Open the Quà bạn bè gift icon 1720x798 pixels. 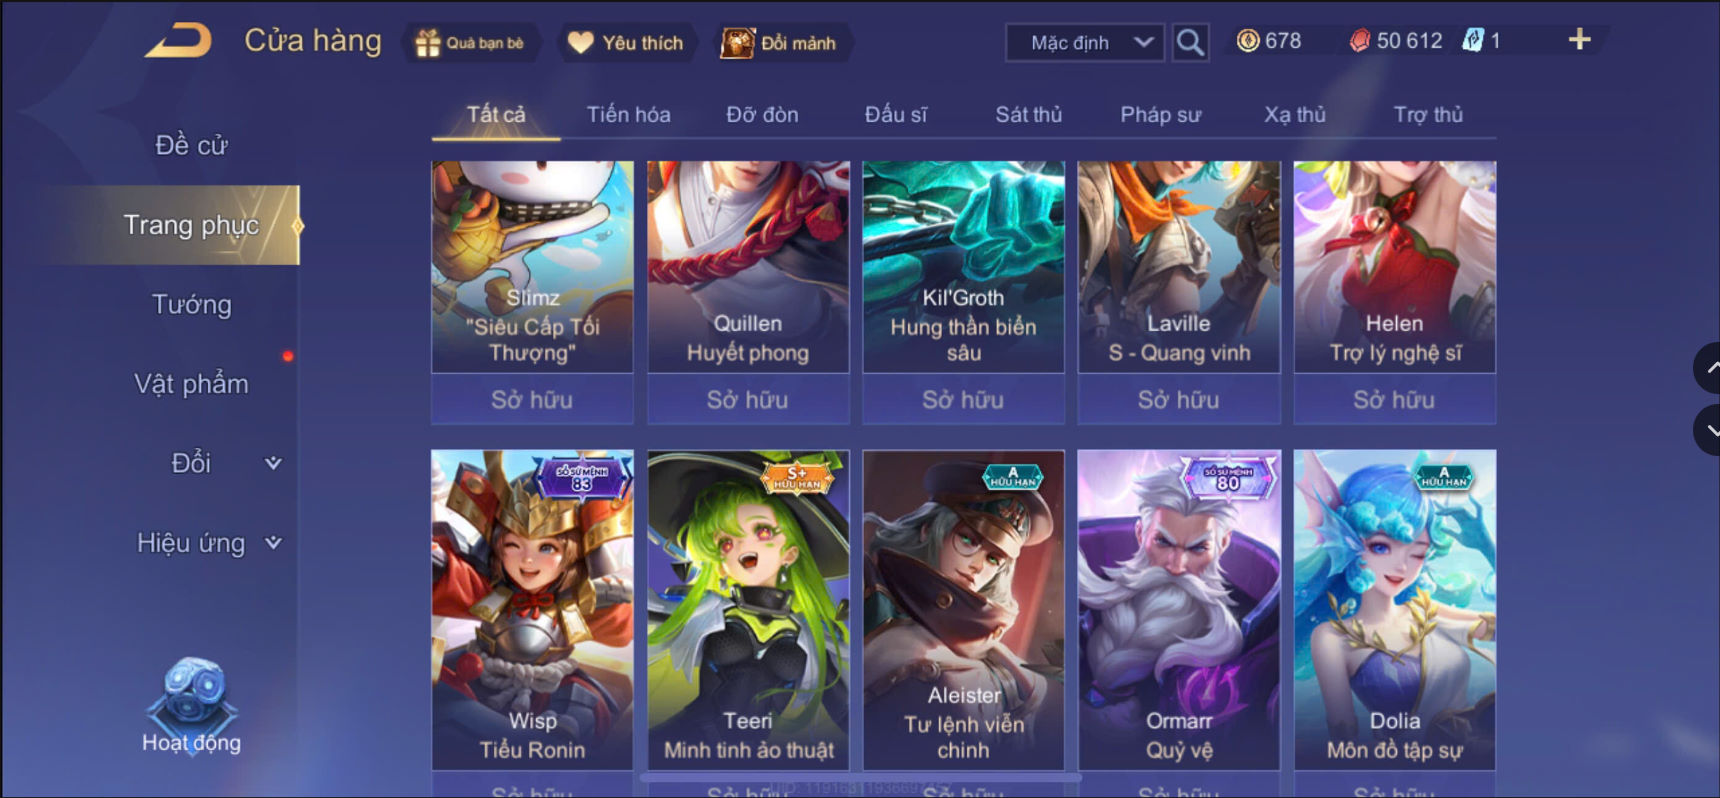point(428,43)
